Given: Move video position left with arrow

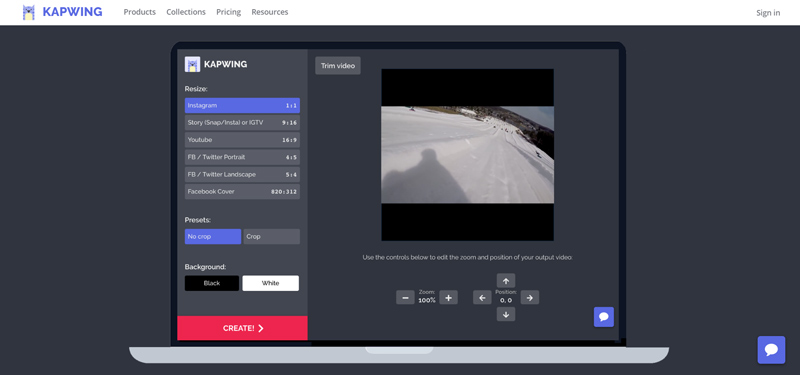Looking at the screenshot, I should click(482, 297).
